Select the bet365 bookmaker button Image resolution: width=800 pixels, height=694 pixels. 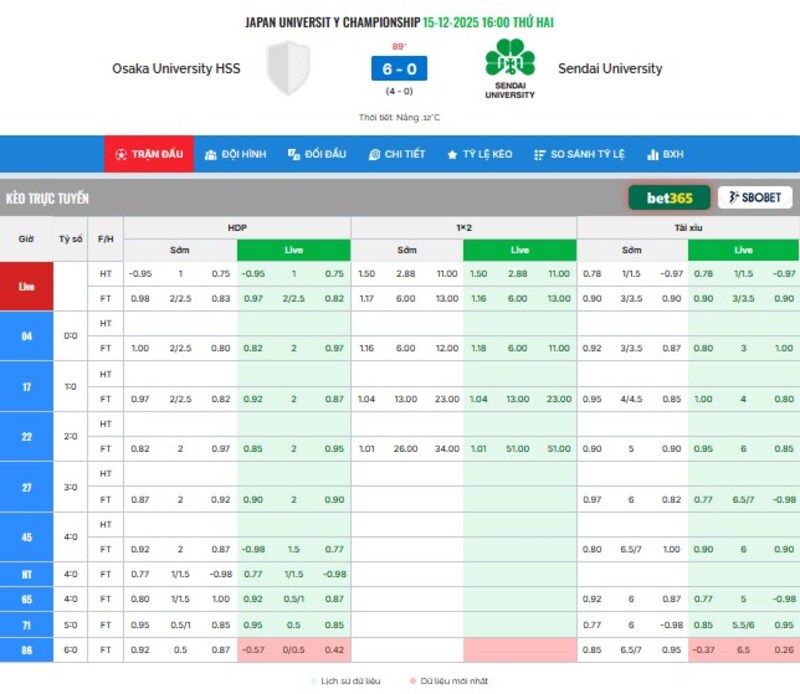tap(668, 197)
